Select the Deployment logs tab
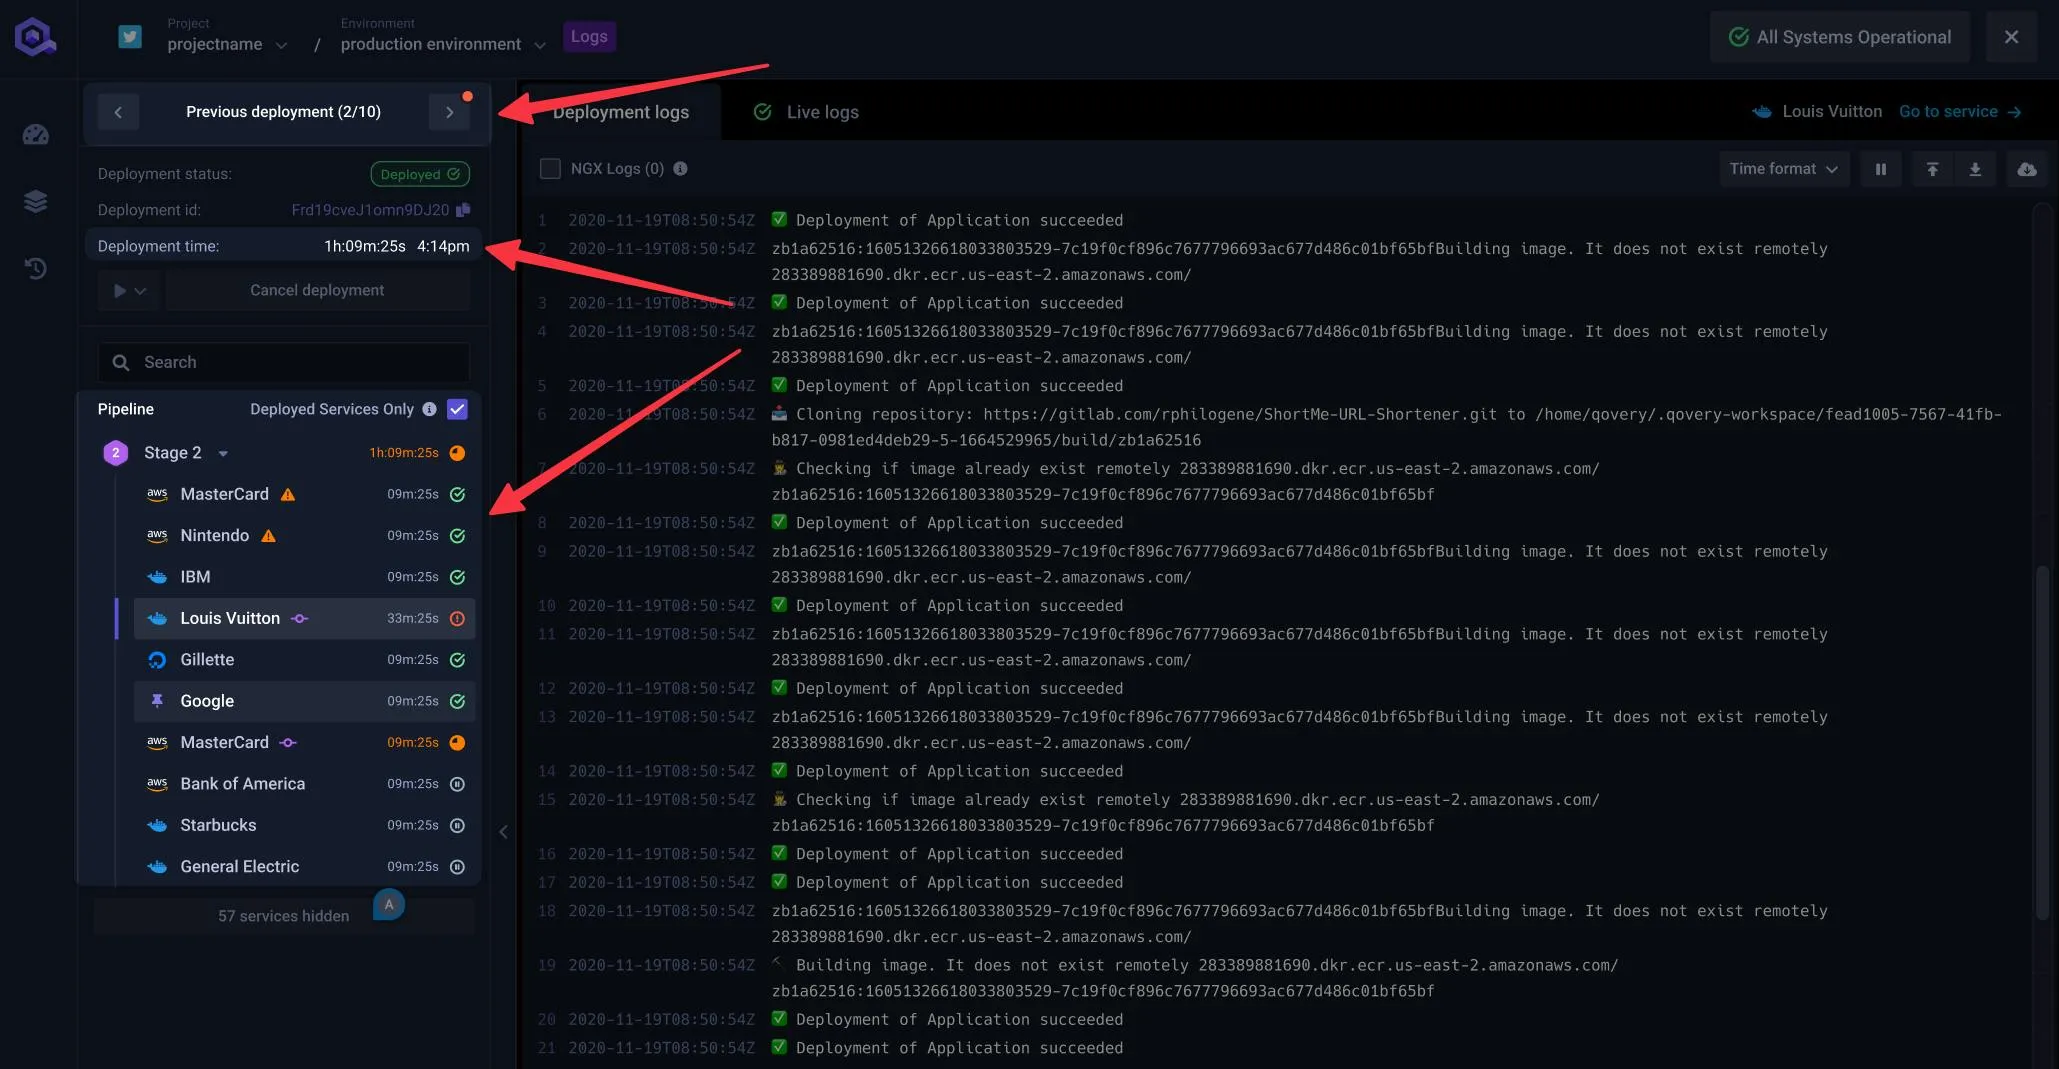Screen dimensions: 2059x1069 coord(621,112)
